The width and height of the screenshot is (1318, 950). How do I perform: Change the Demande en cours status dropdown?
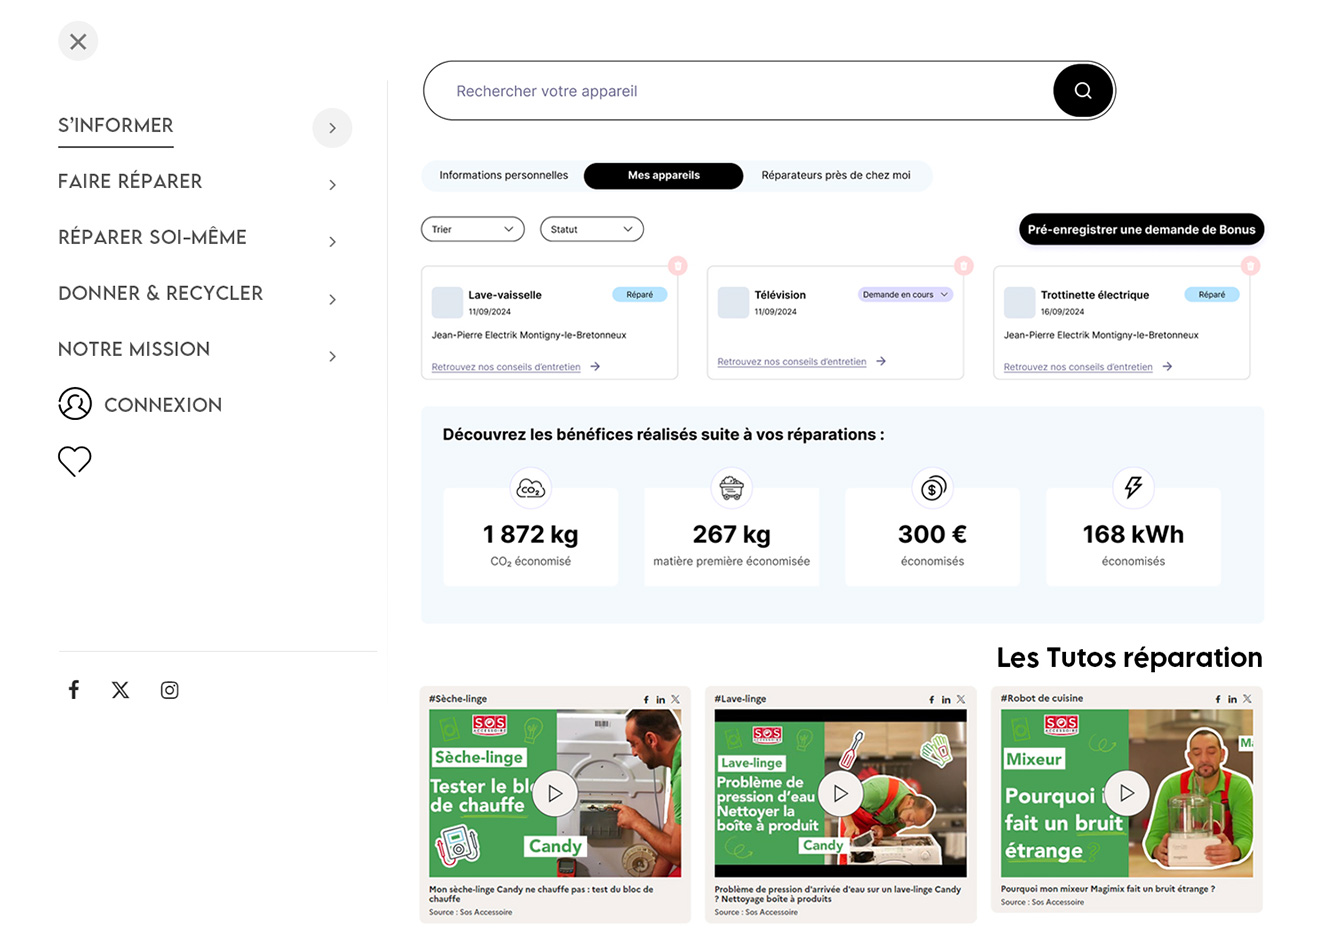point(905,295)
